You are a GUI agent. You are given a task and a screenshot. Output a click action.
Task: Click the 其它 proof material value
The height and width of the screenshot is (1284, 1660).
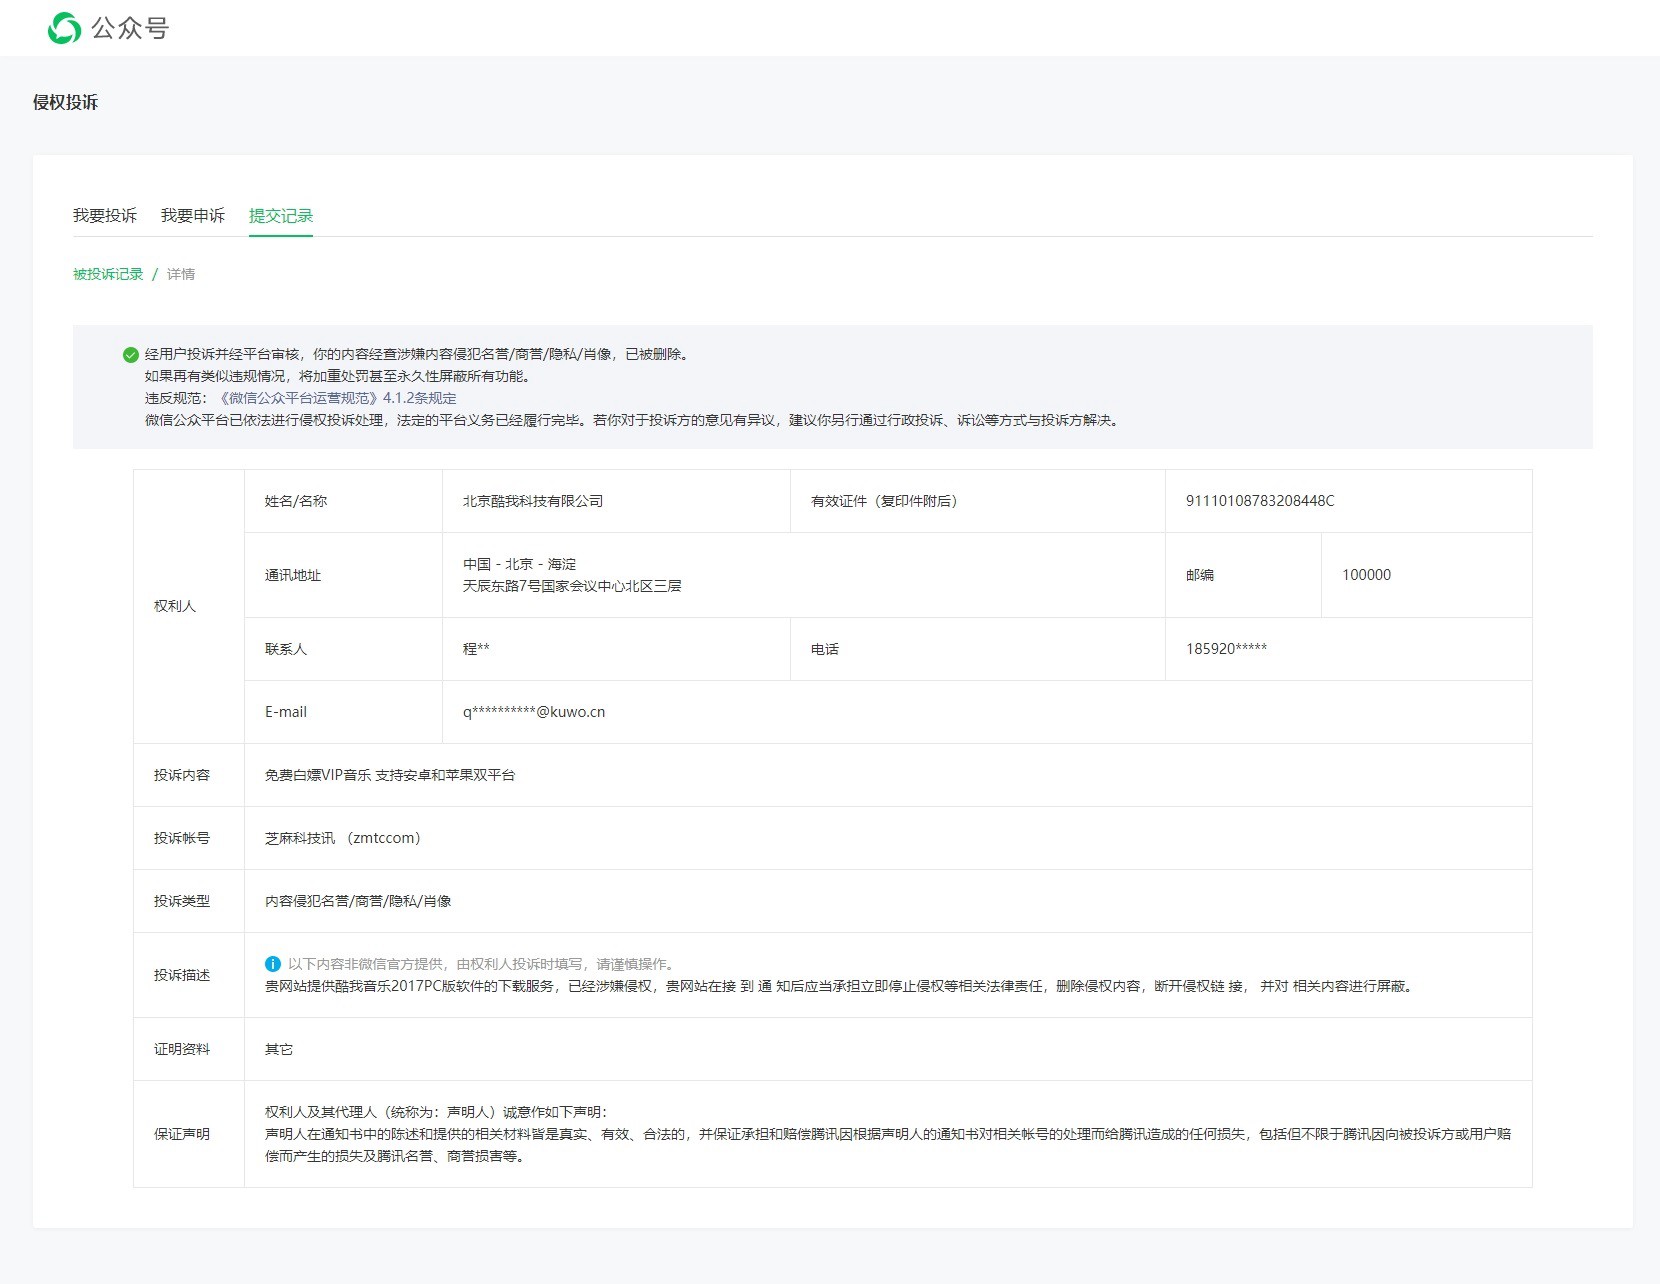[x=279, y=1049]
